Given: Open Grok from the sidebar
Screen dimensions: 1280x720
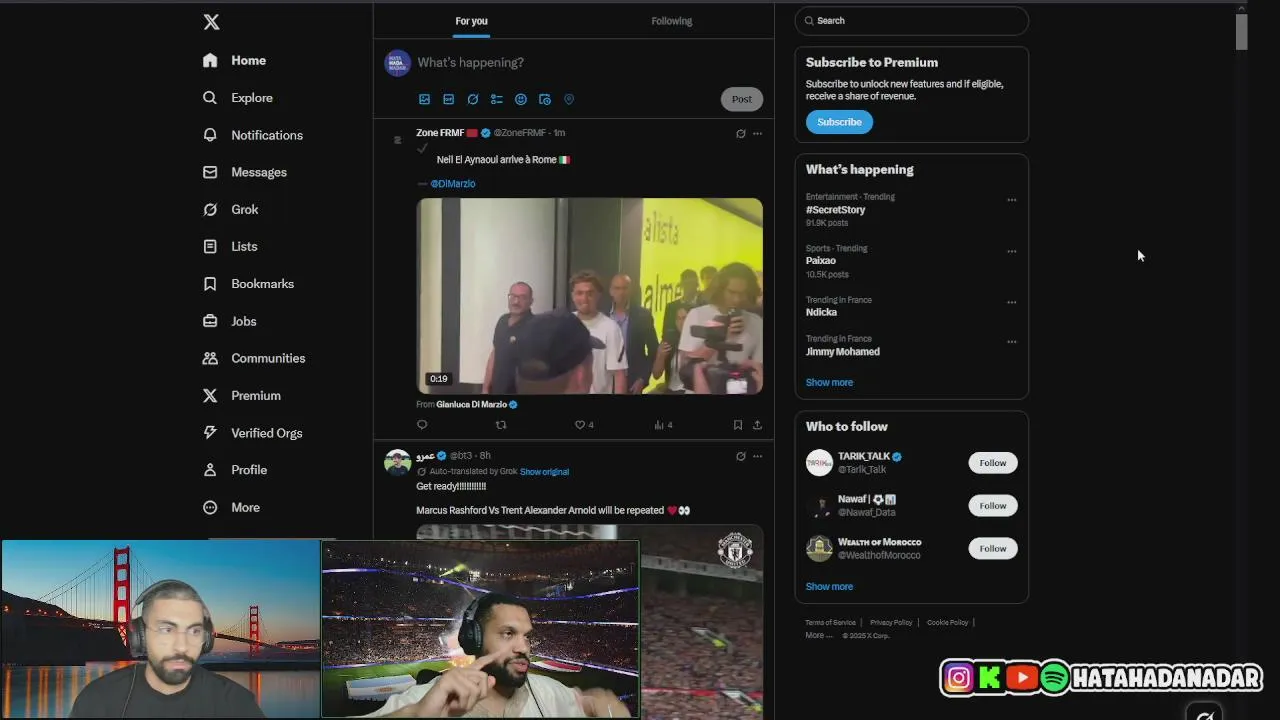Looking at the screenshot, I should click(231, 209).
